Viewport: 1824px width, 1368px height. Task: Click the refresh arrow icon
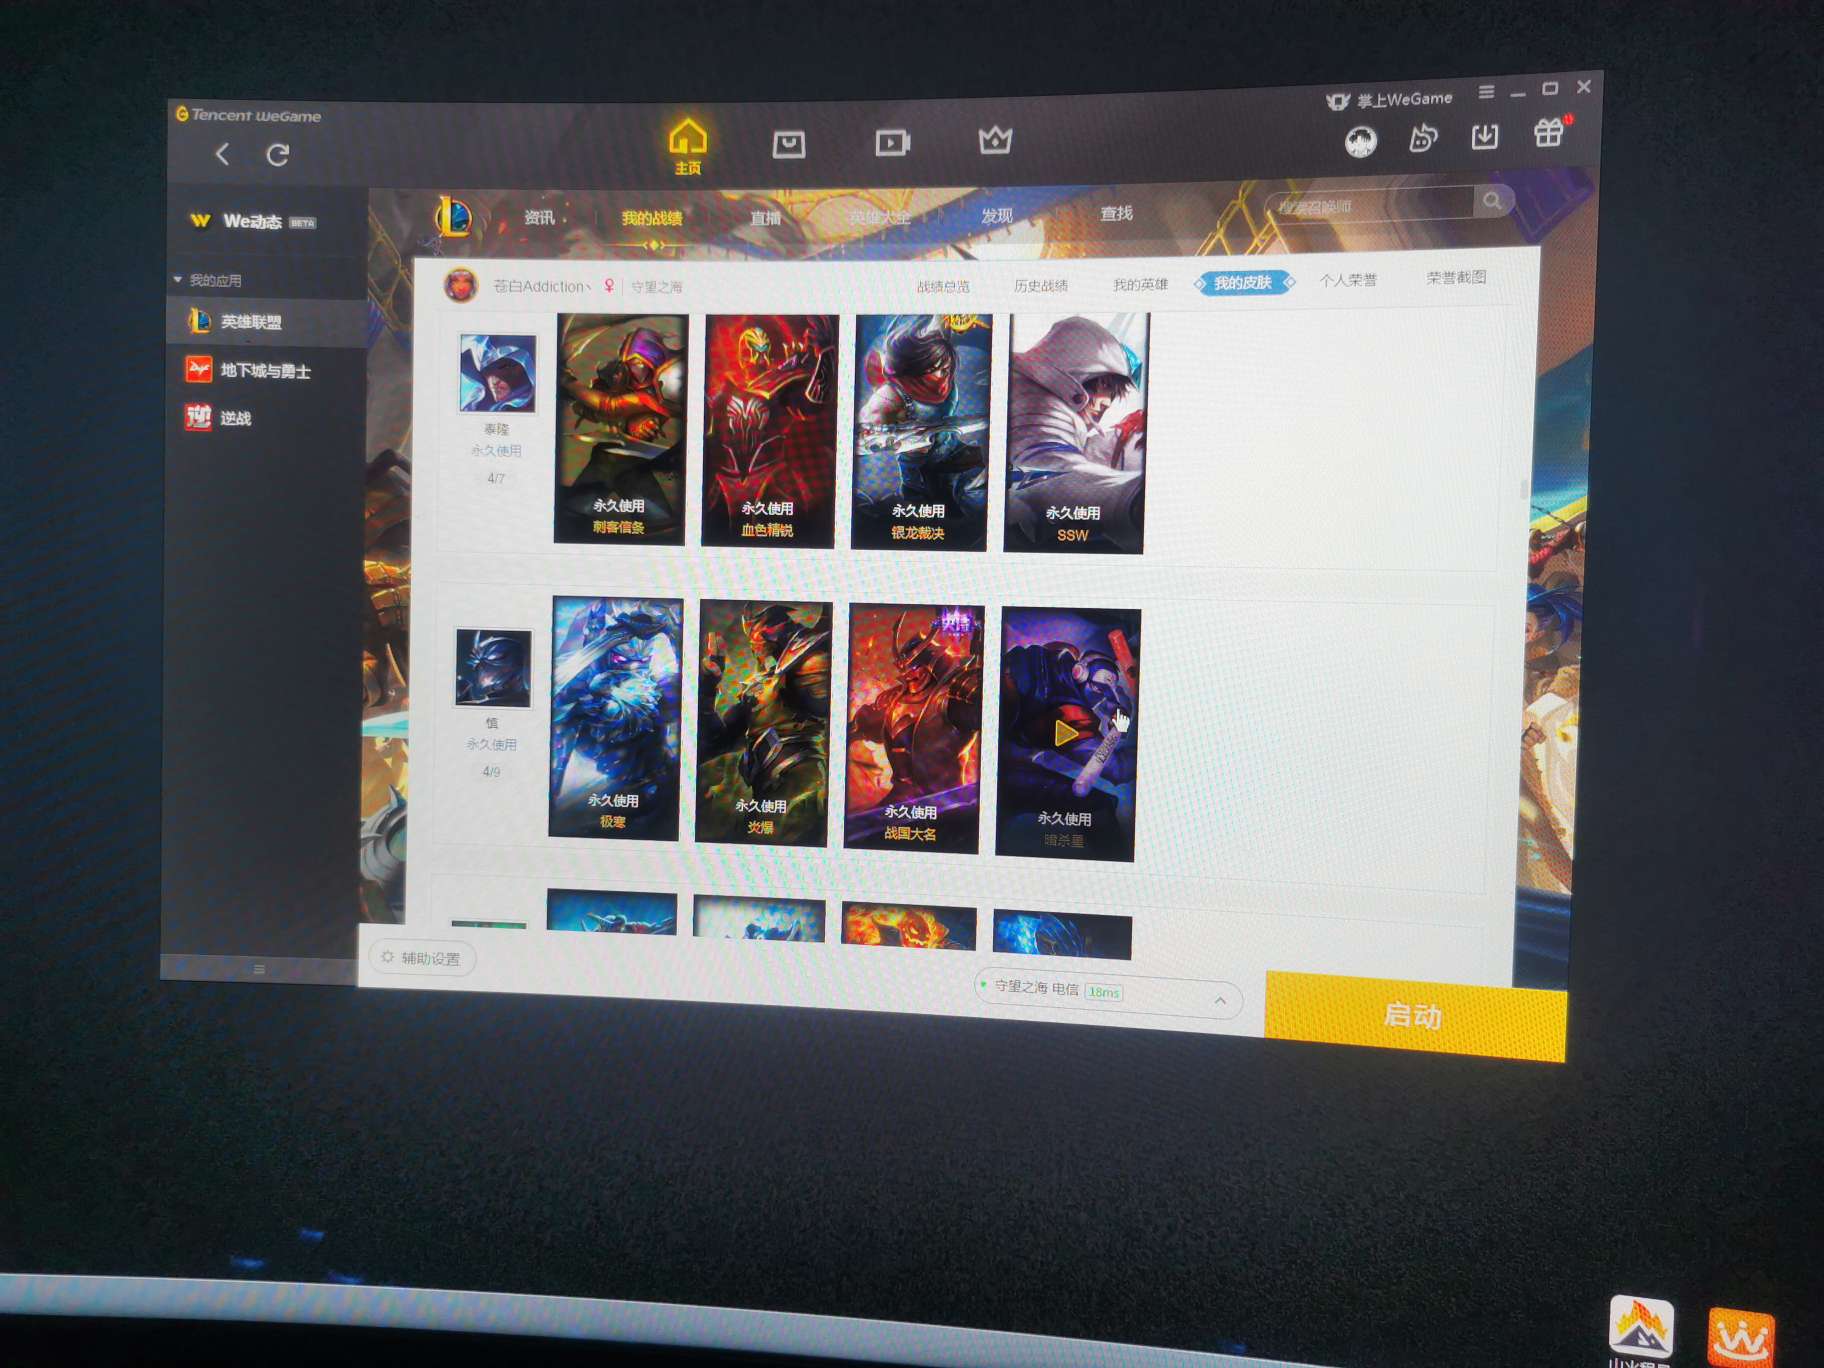coord(278,155)
